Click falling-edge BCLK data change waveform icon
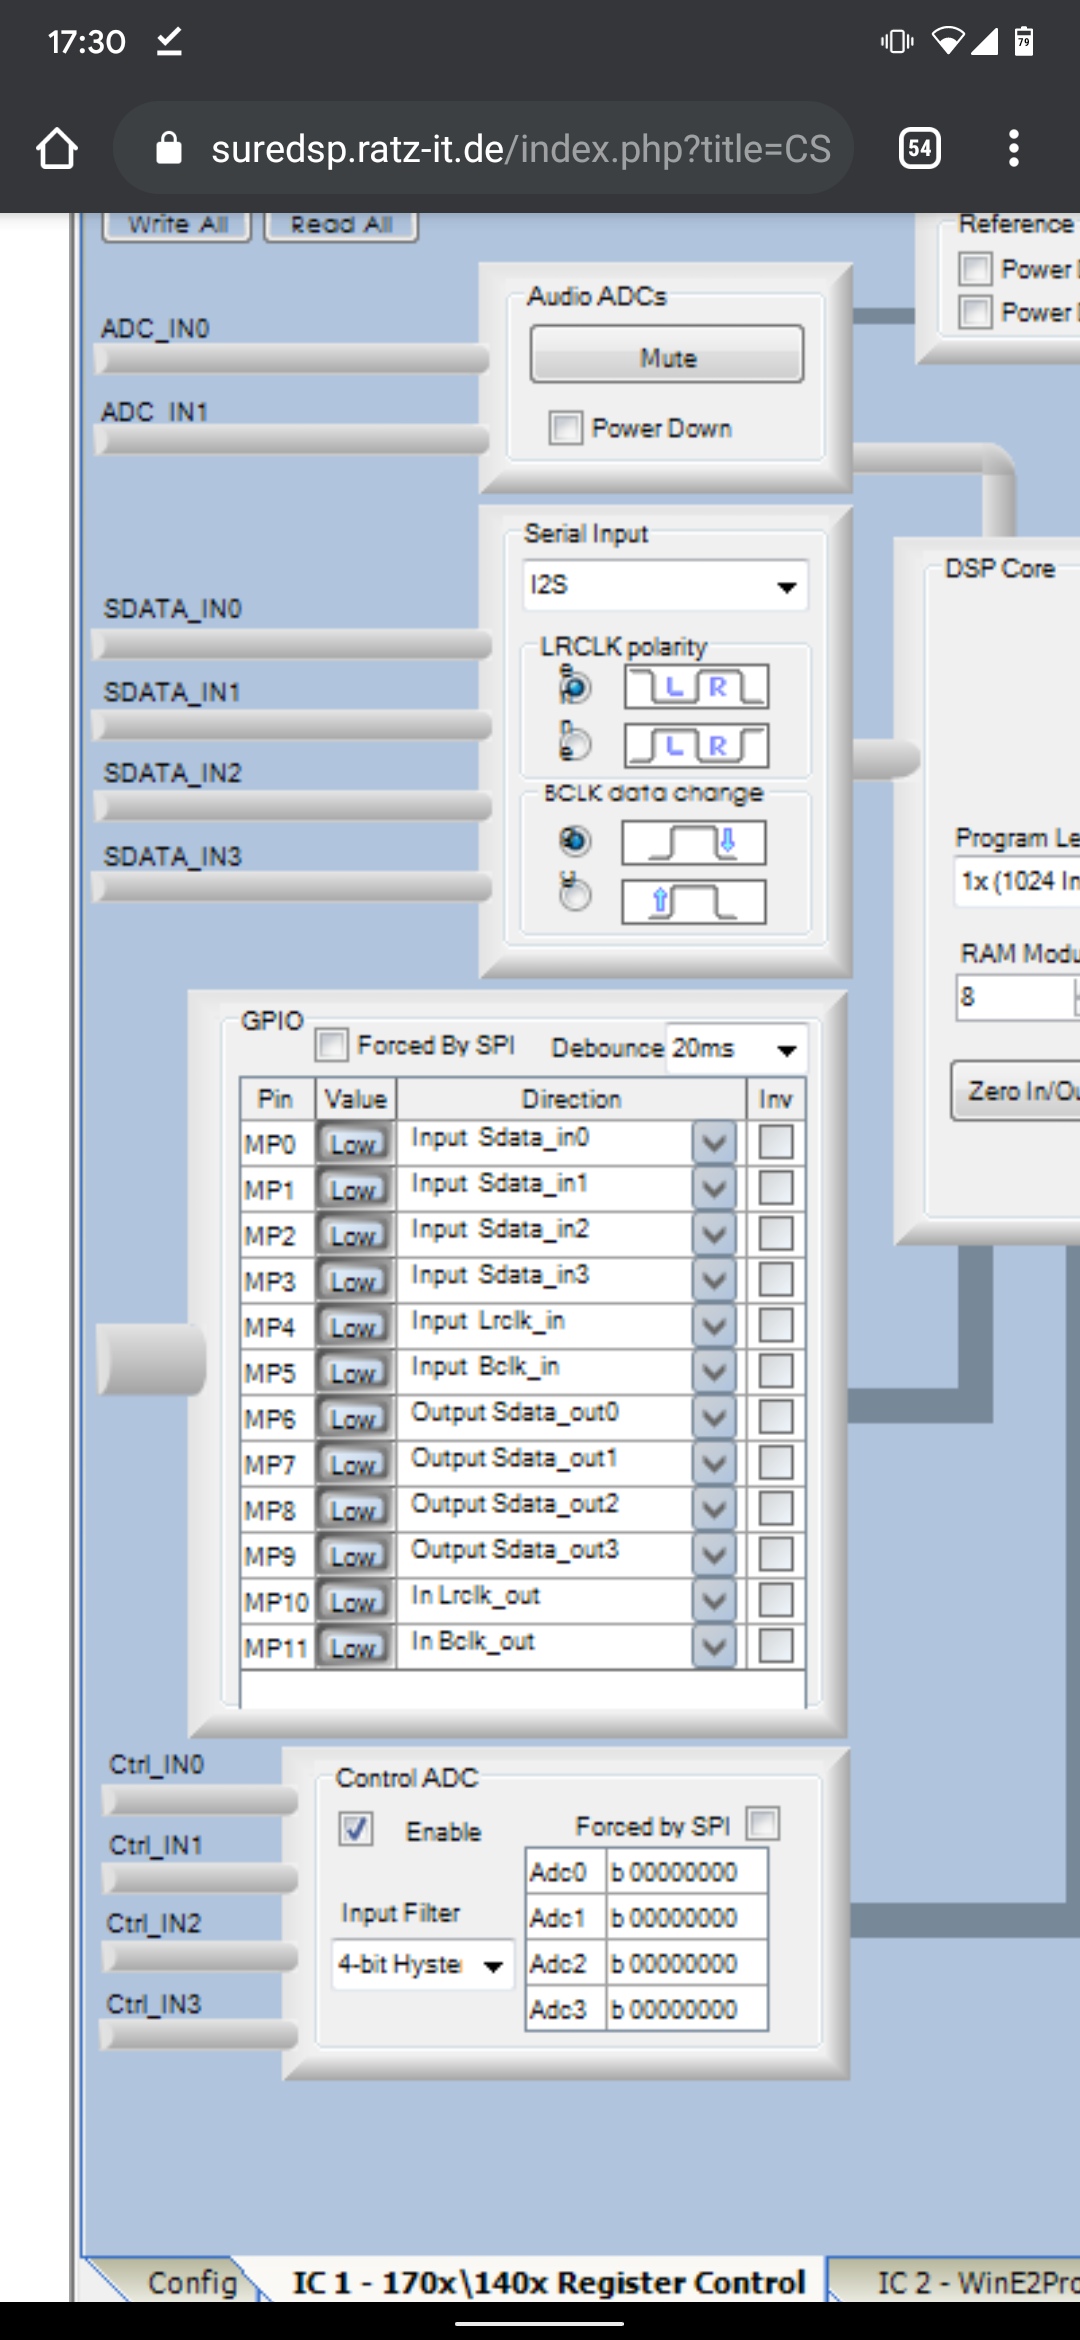Screen dimensions: 1080x2340 click(694, 842)
